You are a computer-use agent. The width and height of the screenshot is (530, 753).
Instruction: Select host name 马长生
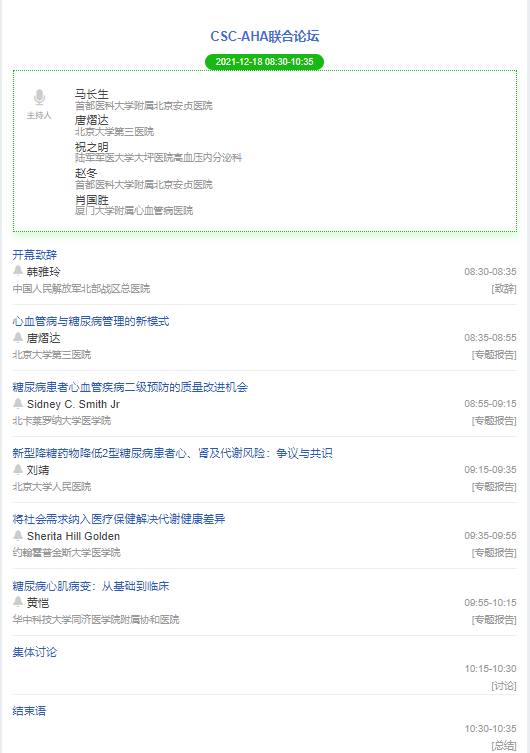click(92, 94)
